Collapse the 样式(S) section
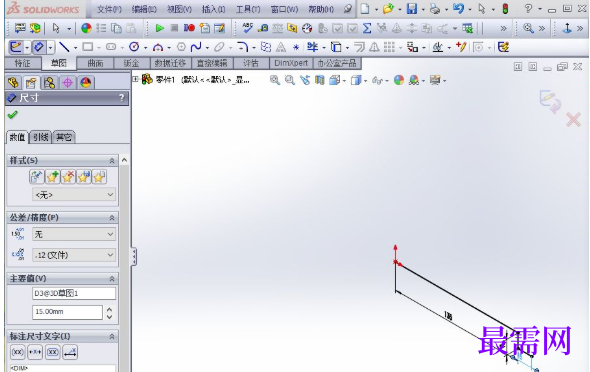590x372 pixels. pyautogui.click(x=112, y=161)
